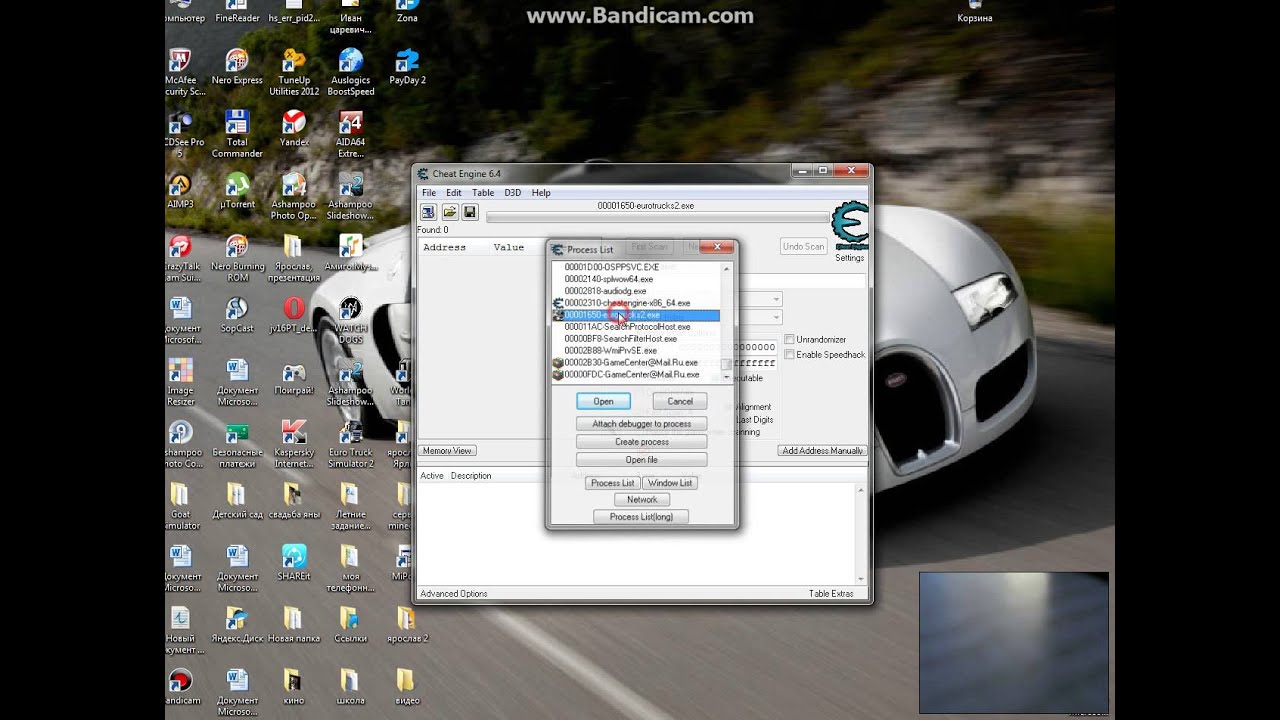This screenshot has height=720, width=1280.
Task: Open the second scan-type dropdown arrow behind the dialog
Action: tap(776, 317)
